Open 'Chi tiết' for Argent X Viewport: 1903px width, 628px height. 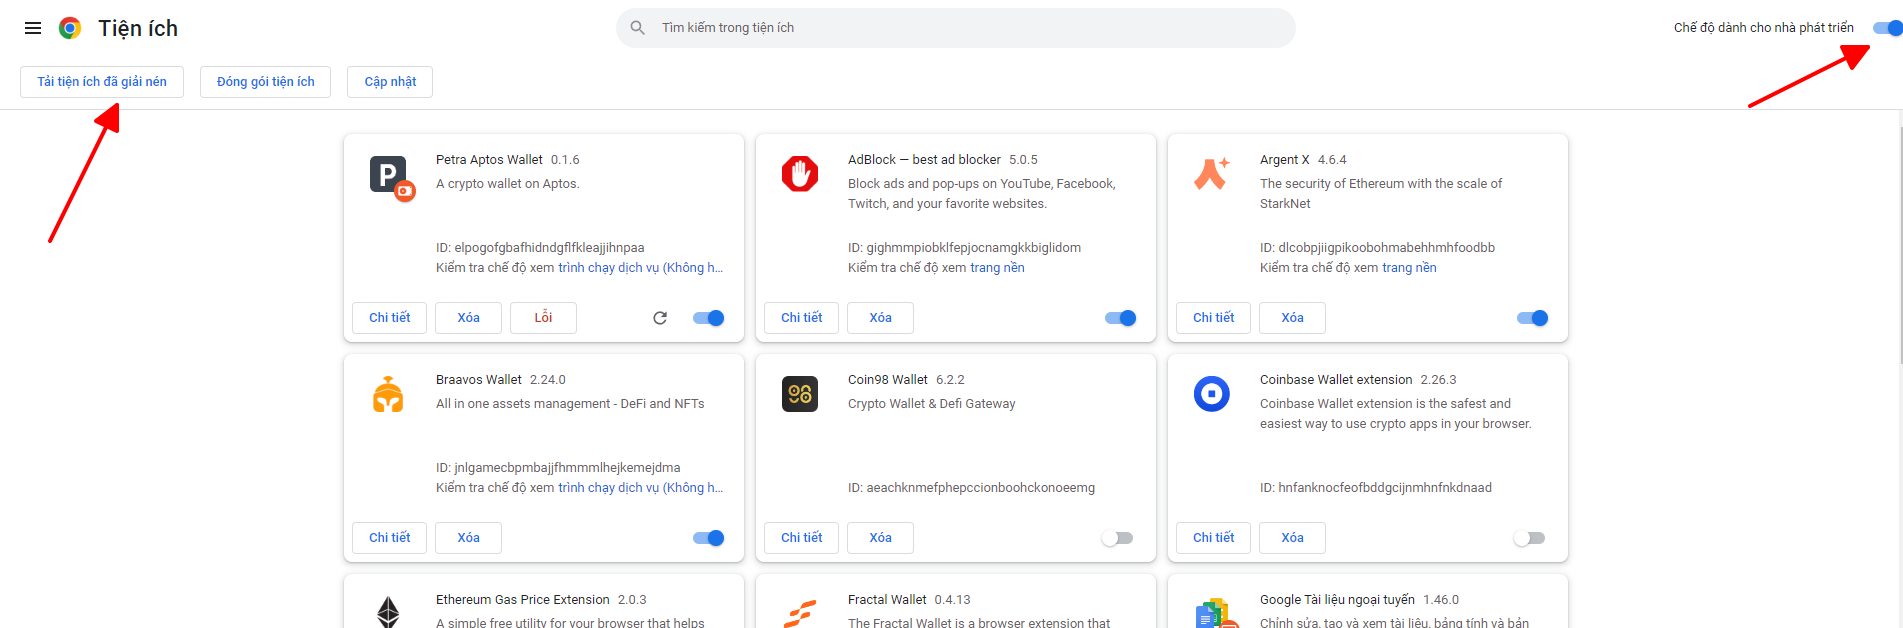pyautogui.click(x=1213, y=318)
